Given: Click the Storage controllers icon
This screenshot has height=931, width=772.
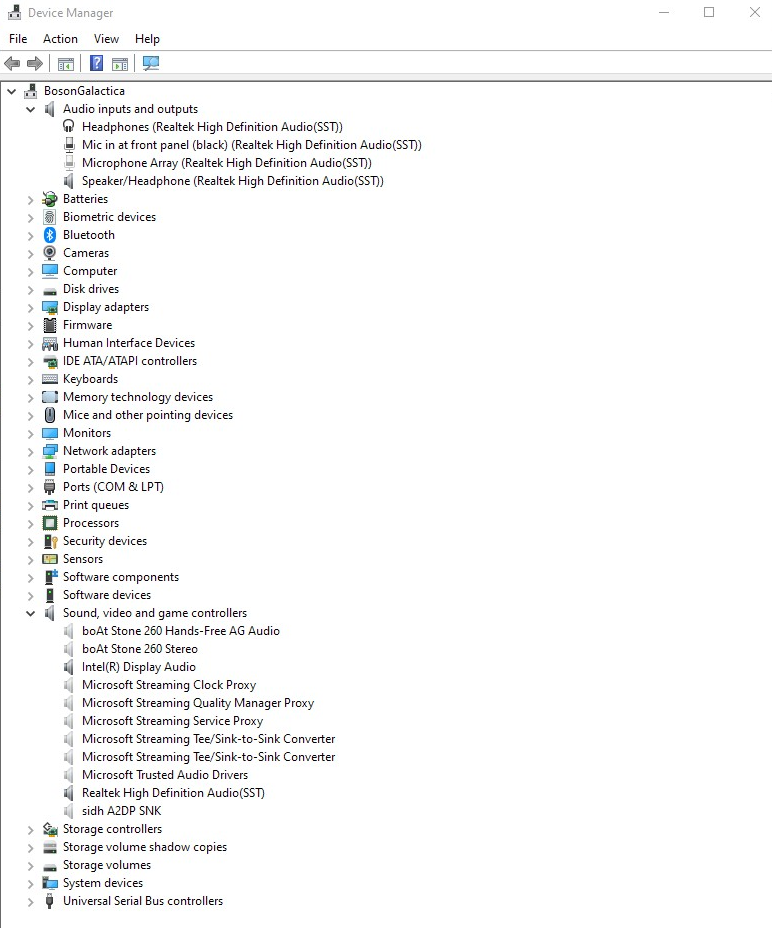Looking at the screenshot, I should tap(50, 829).
